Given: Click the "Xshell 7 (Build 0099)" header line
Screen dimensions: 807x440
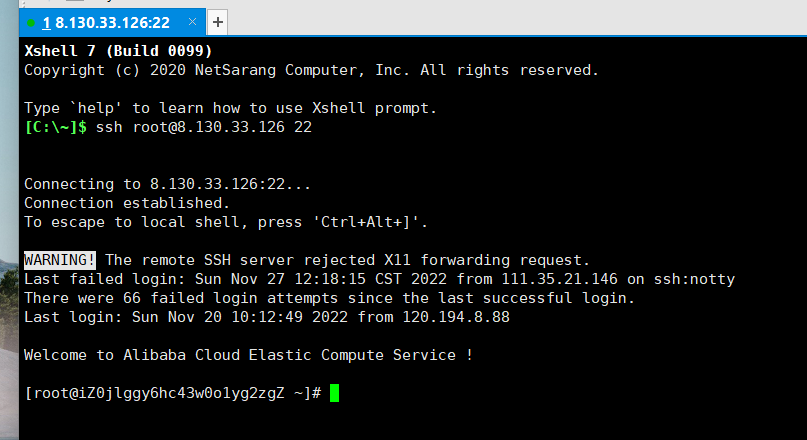Looking at the screenshot, I should 118,51.
